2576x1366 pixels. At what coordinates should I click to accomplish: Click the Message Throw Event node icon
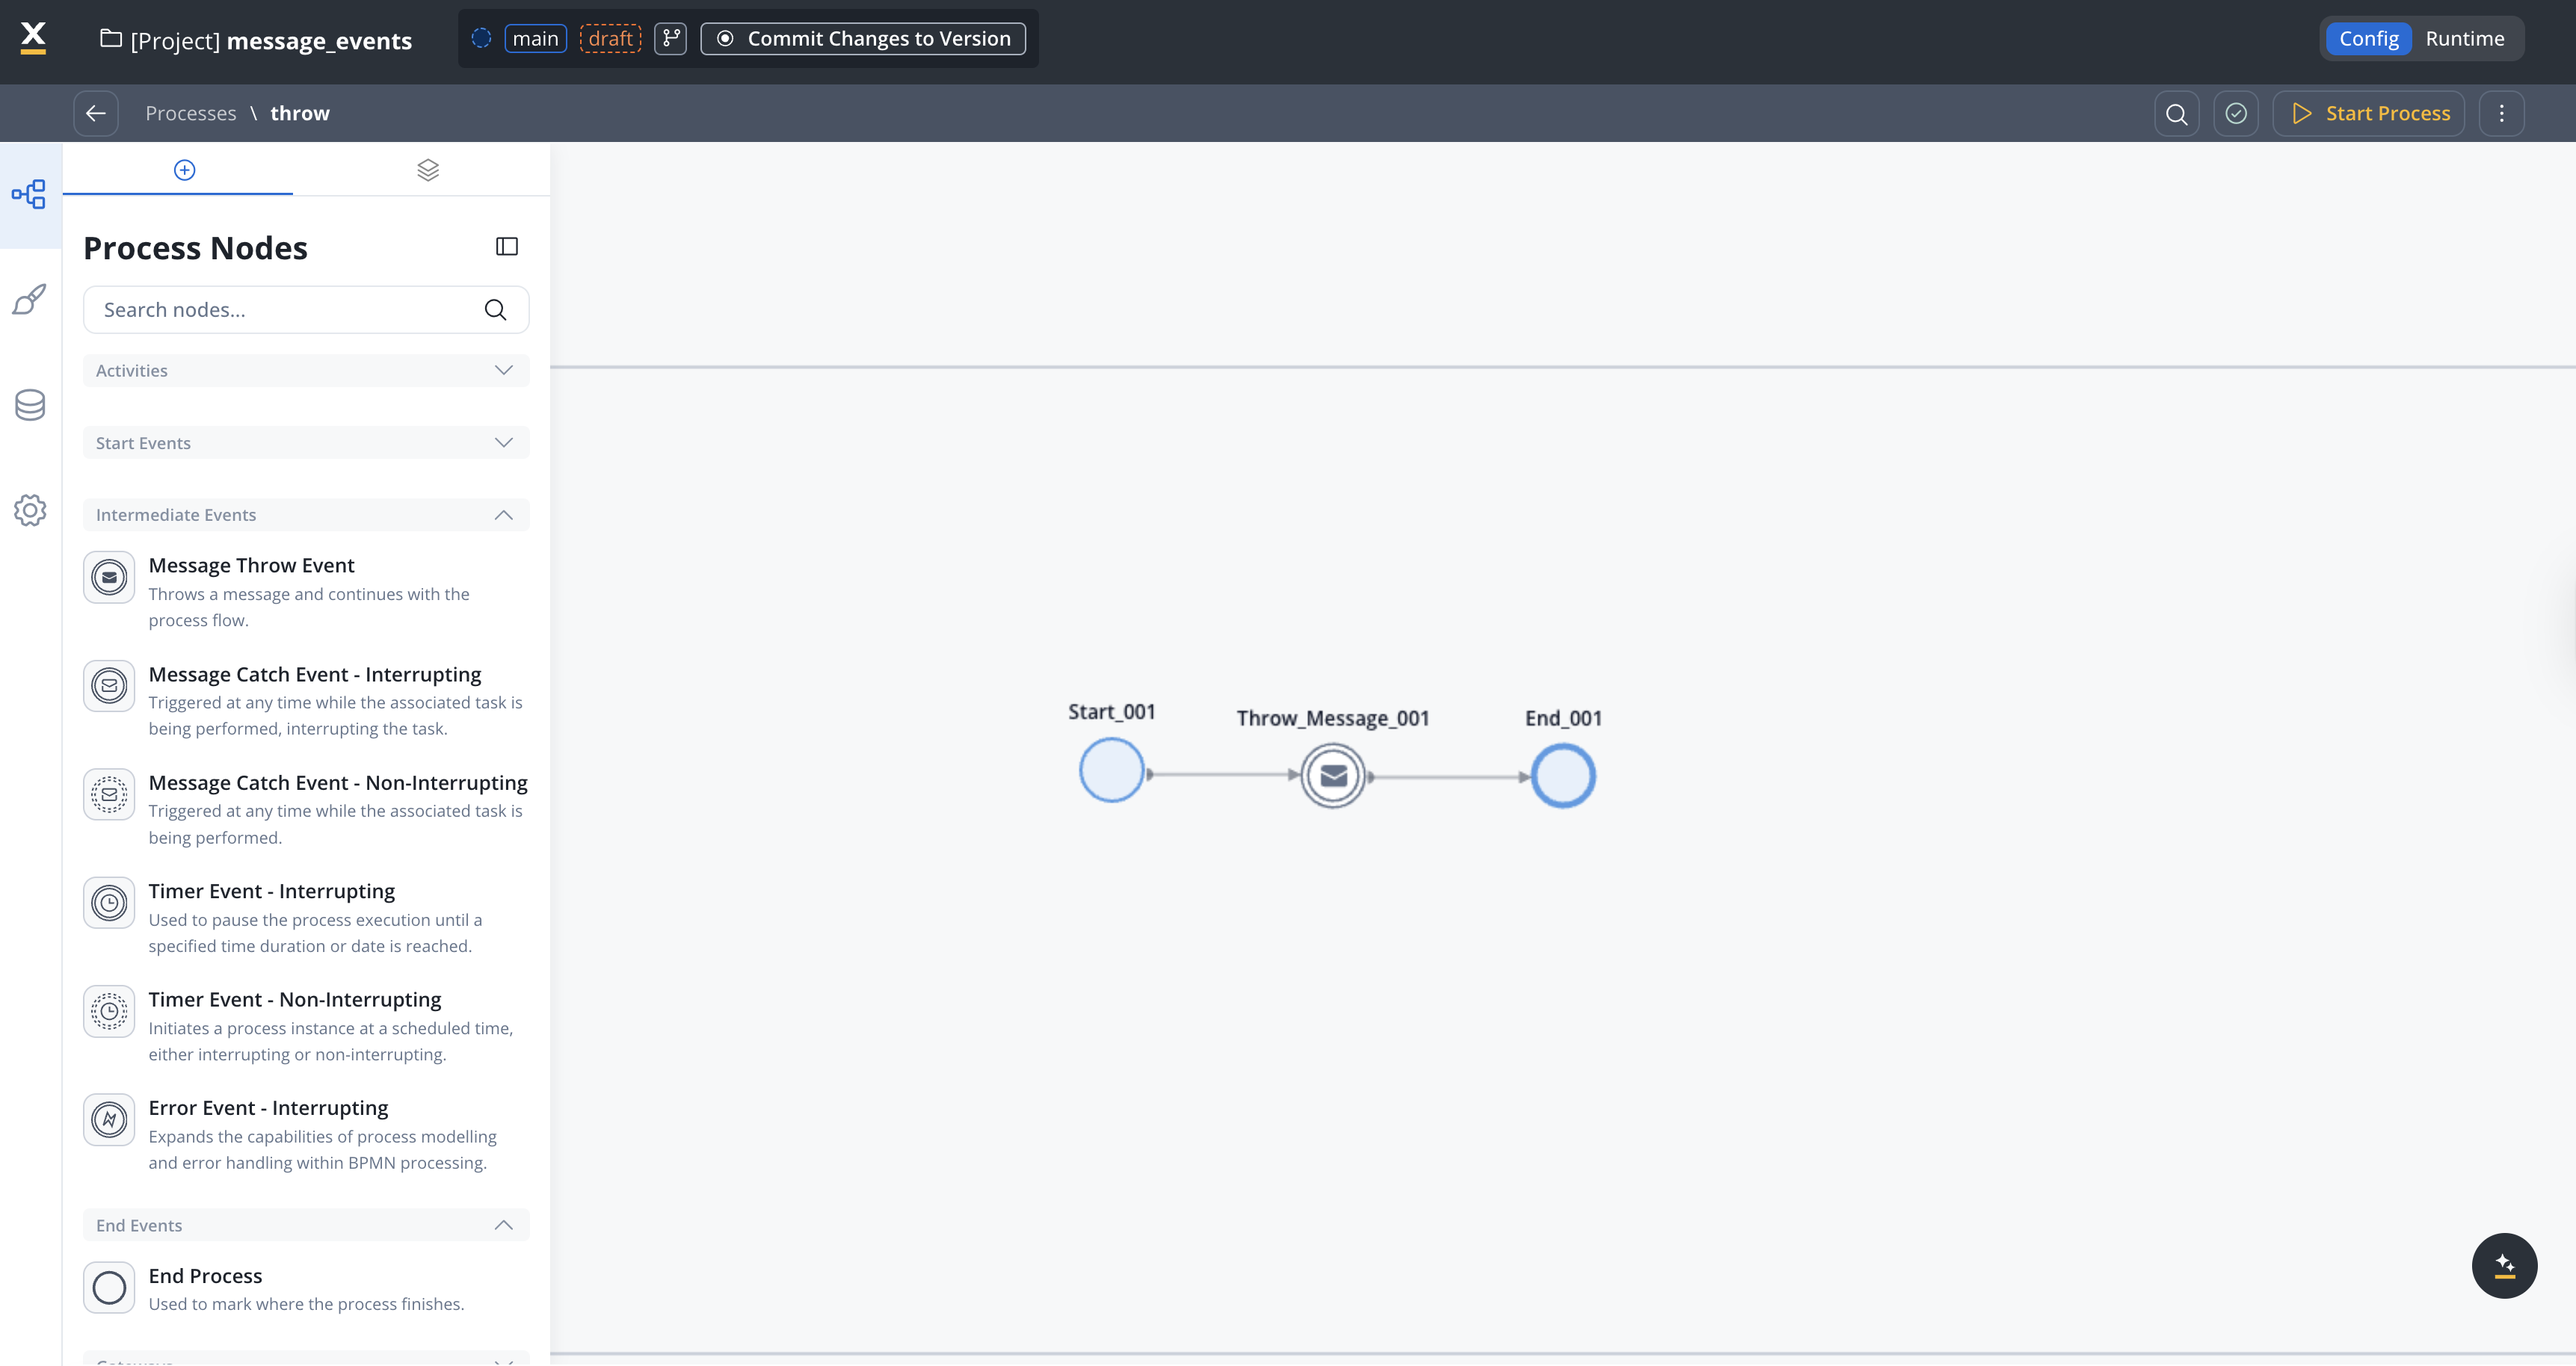[109, 577]
